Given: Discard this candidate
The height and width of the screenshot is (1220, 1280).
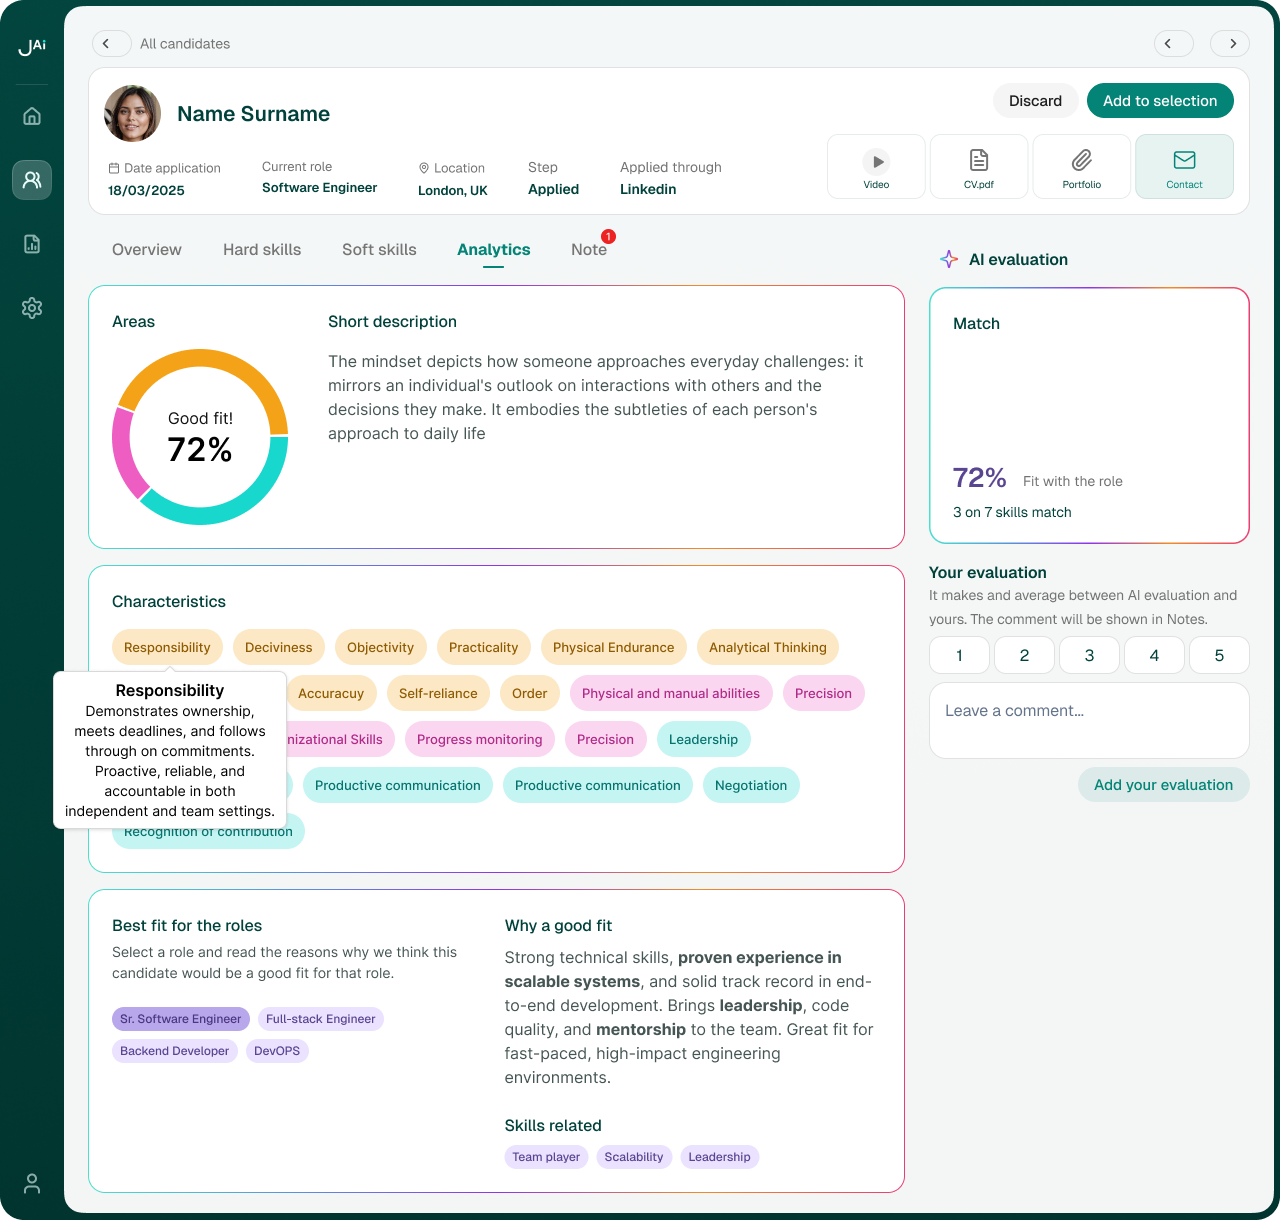Looking at the screenshot, I should point(1035,101).
